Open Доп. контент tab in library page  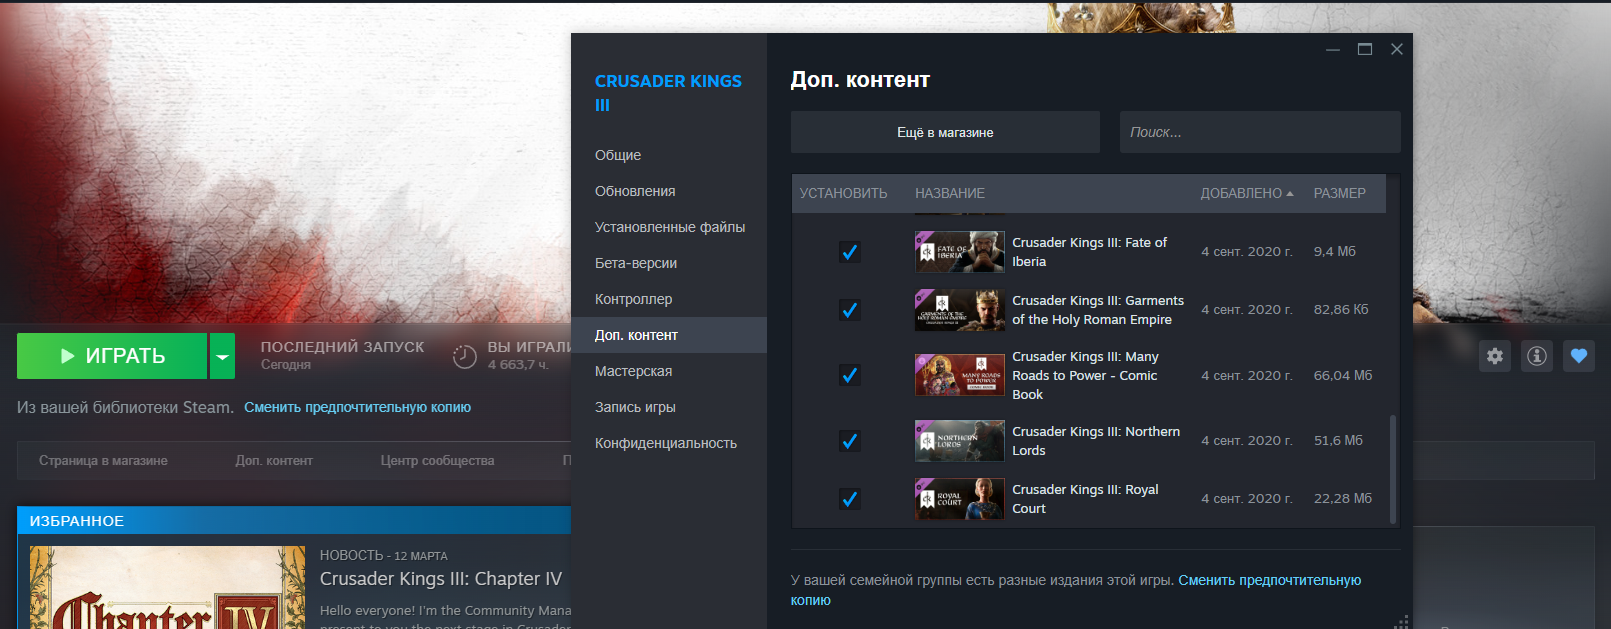pyautogui.click(x=274, y=461)
